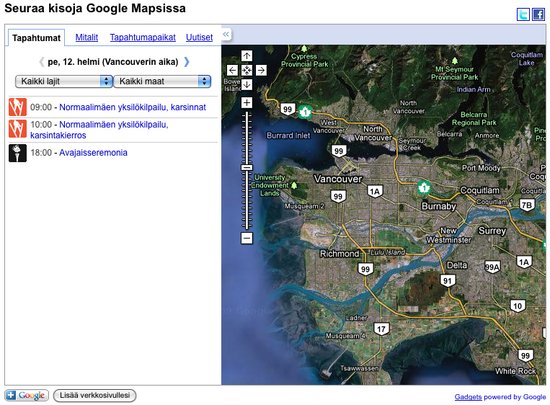Click the White Rock label on map
550x405 pixels.
[515, 371]
